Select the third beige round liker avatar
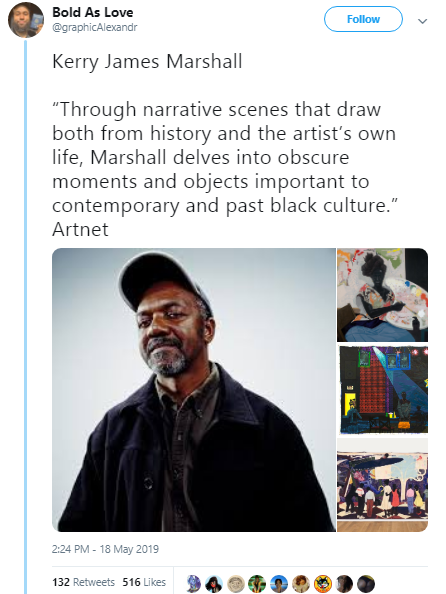This screenshot has width=446, height=594. [236, 583]
